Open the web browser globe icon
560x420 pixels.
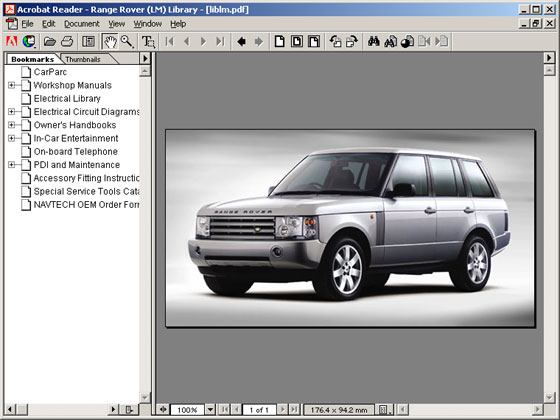(x=29, y=41)
